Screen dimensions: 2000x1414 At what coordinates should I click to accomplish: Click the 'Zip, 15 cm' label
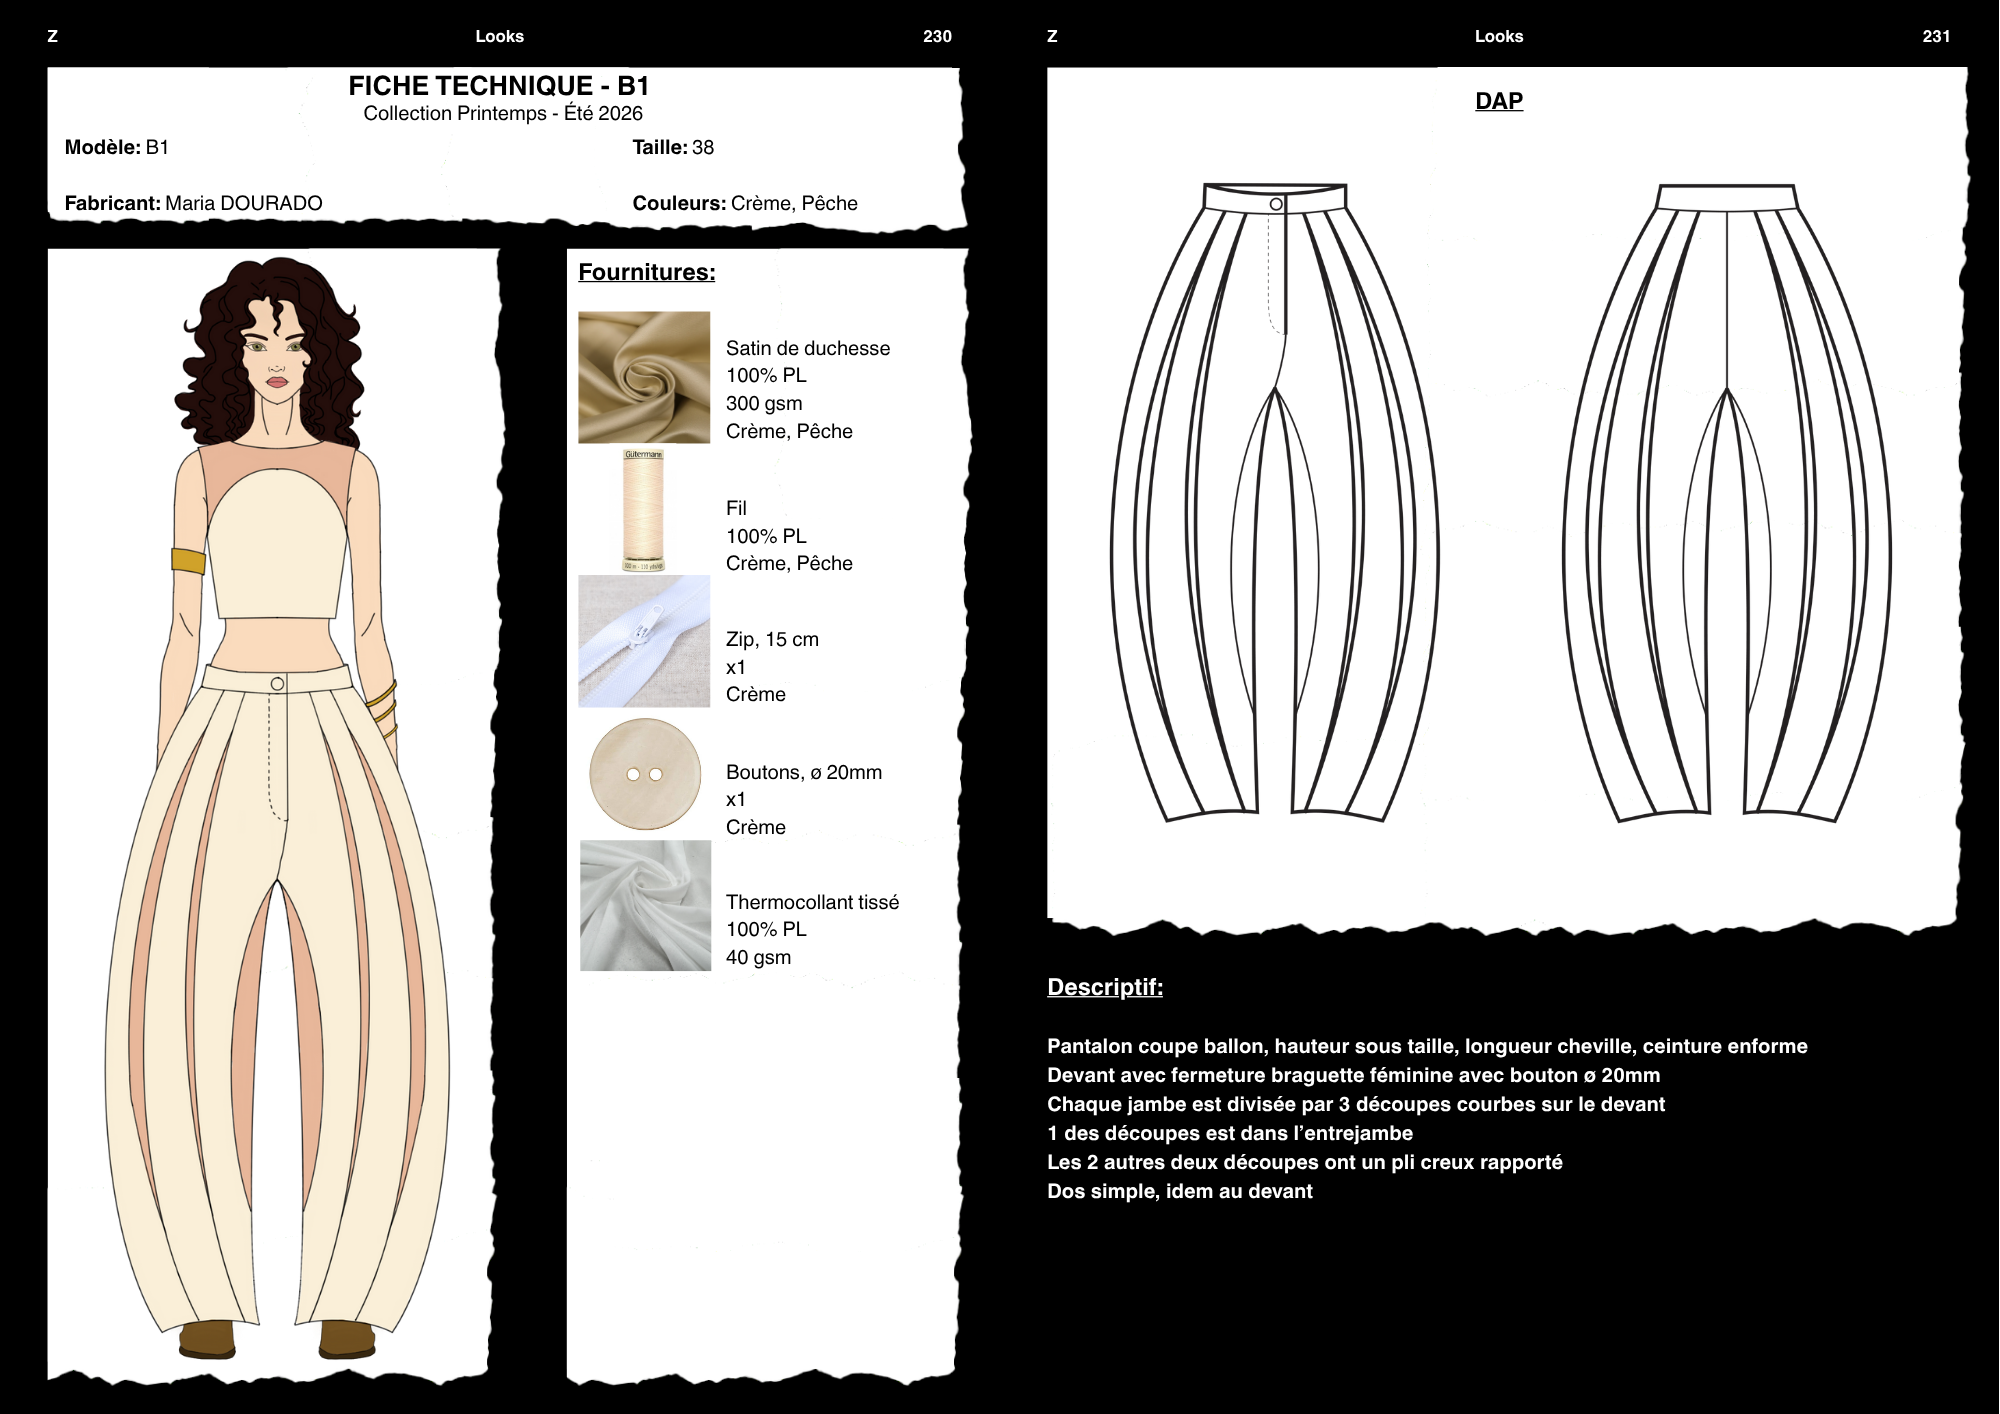[772, 639]
